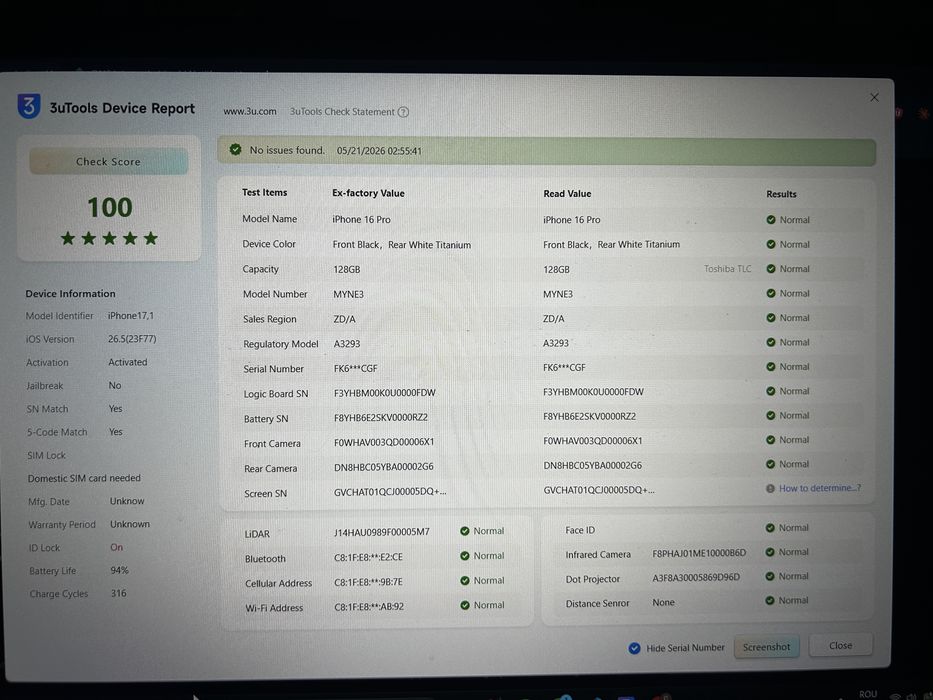Click Normal status icon for Distance Sensor
Viewport: 933px width, 700px height.
[x=770, y=600]
